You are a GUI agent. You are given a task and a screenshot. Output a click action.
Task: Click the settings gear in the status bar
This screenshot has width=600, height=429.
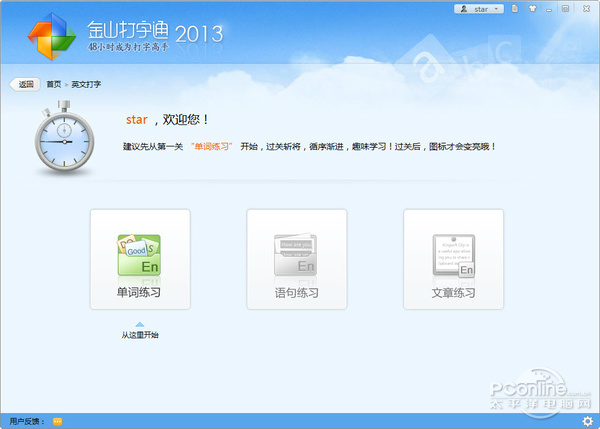[587, 421]
